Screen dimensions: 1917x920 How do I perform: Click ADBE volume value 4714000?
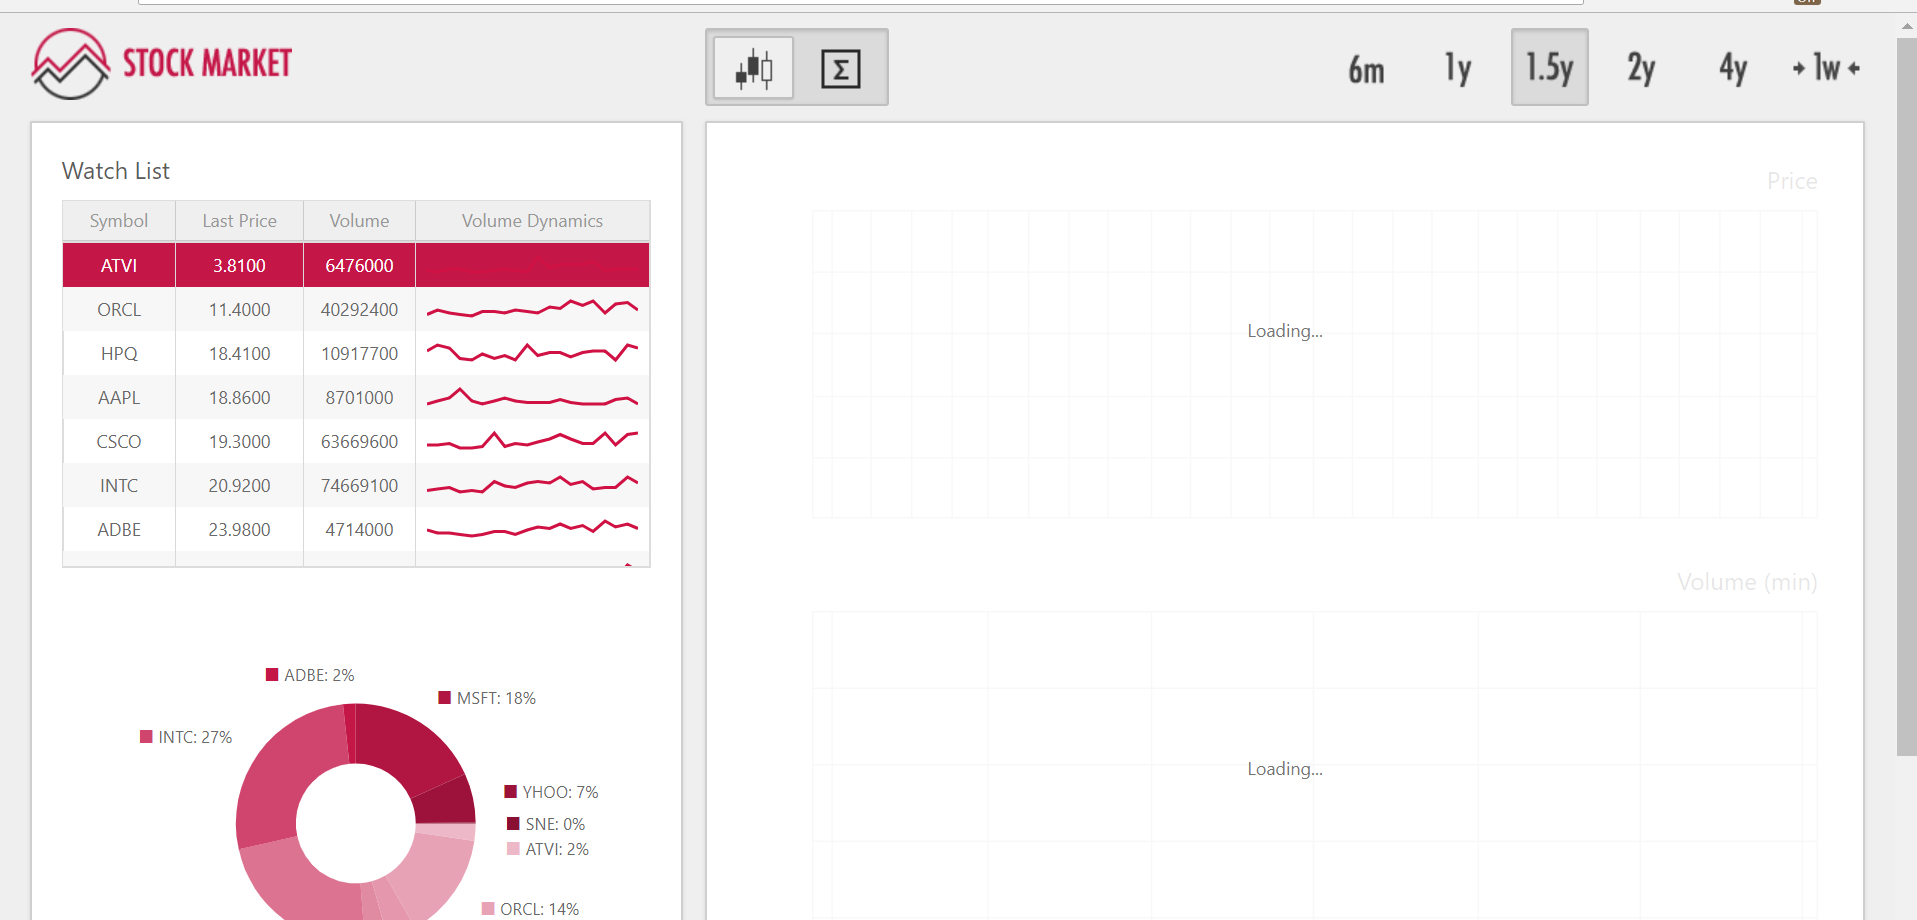359,529
